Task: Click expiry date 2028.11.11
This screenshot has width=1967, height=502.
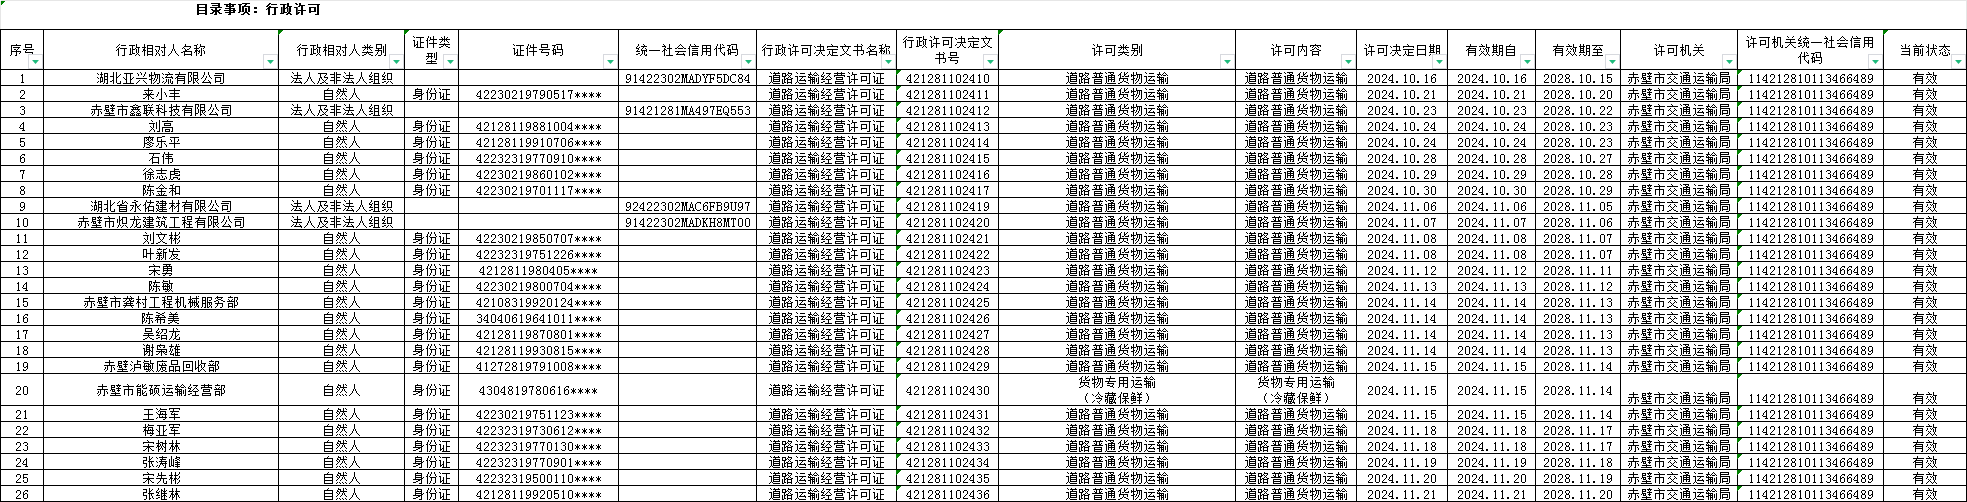Action: (x=1578, y=270)
